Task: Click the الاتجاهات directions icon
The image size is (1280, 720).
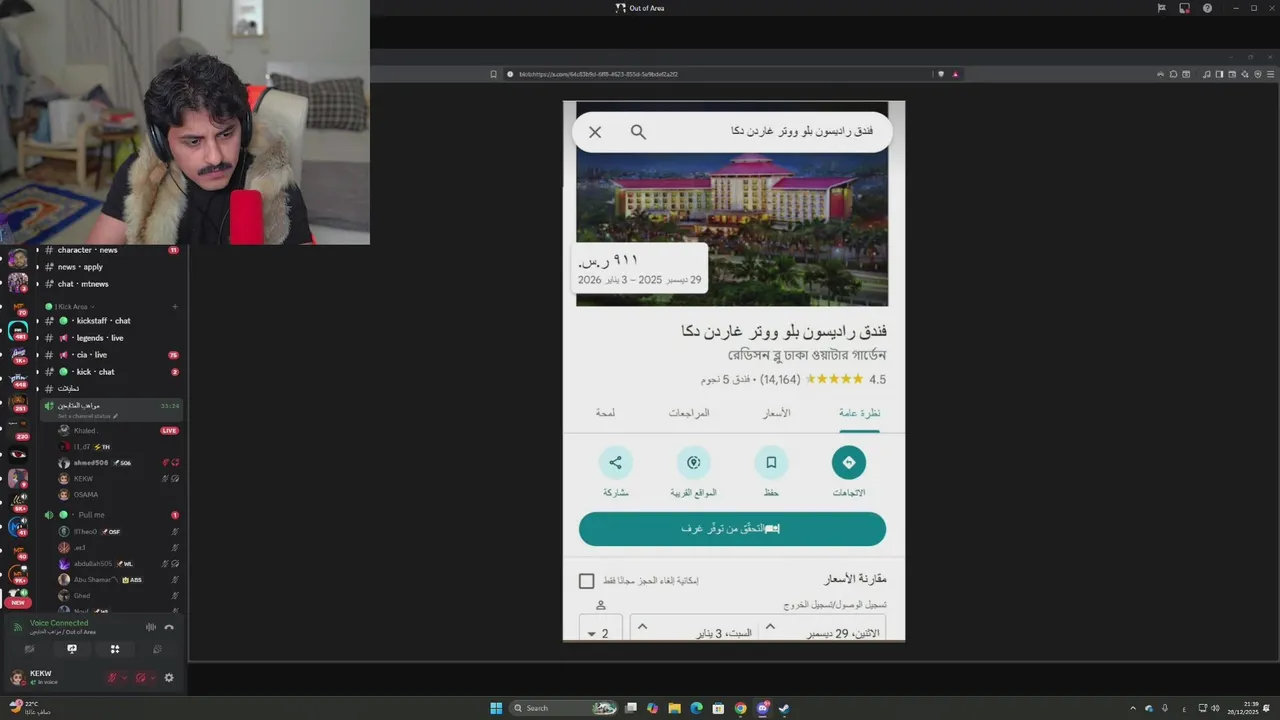Action: [849, 463]
